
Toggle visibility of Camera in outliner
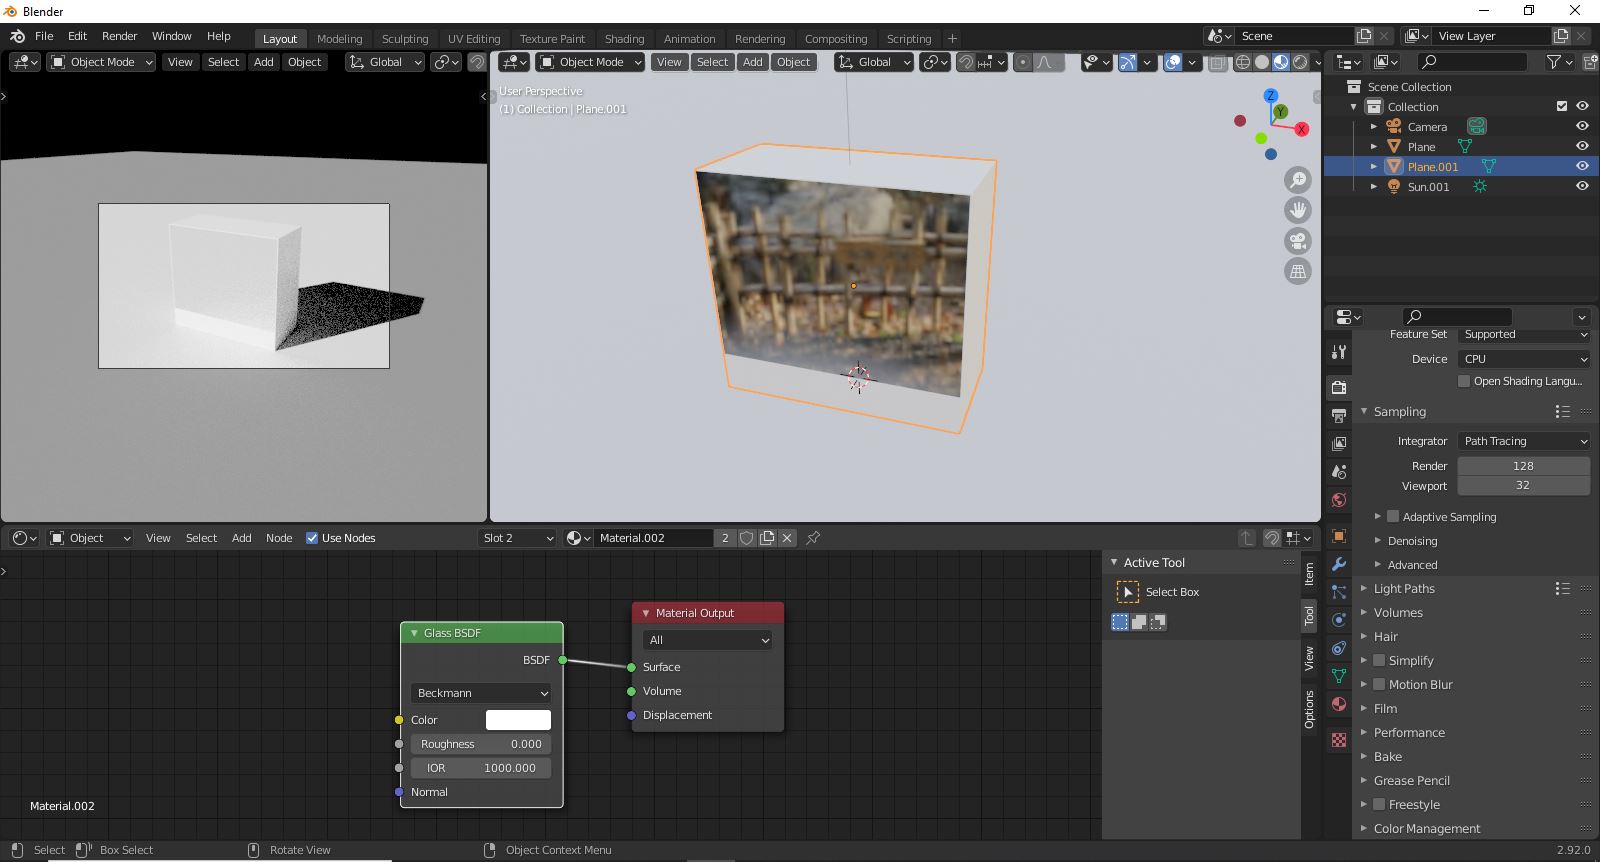click(x=1582, y=126)
